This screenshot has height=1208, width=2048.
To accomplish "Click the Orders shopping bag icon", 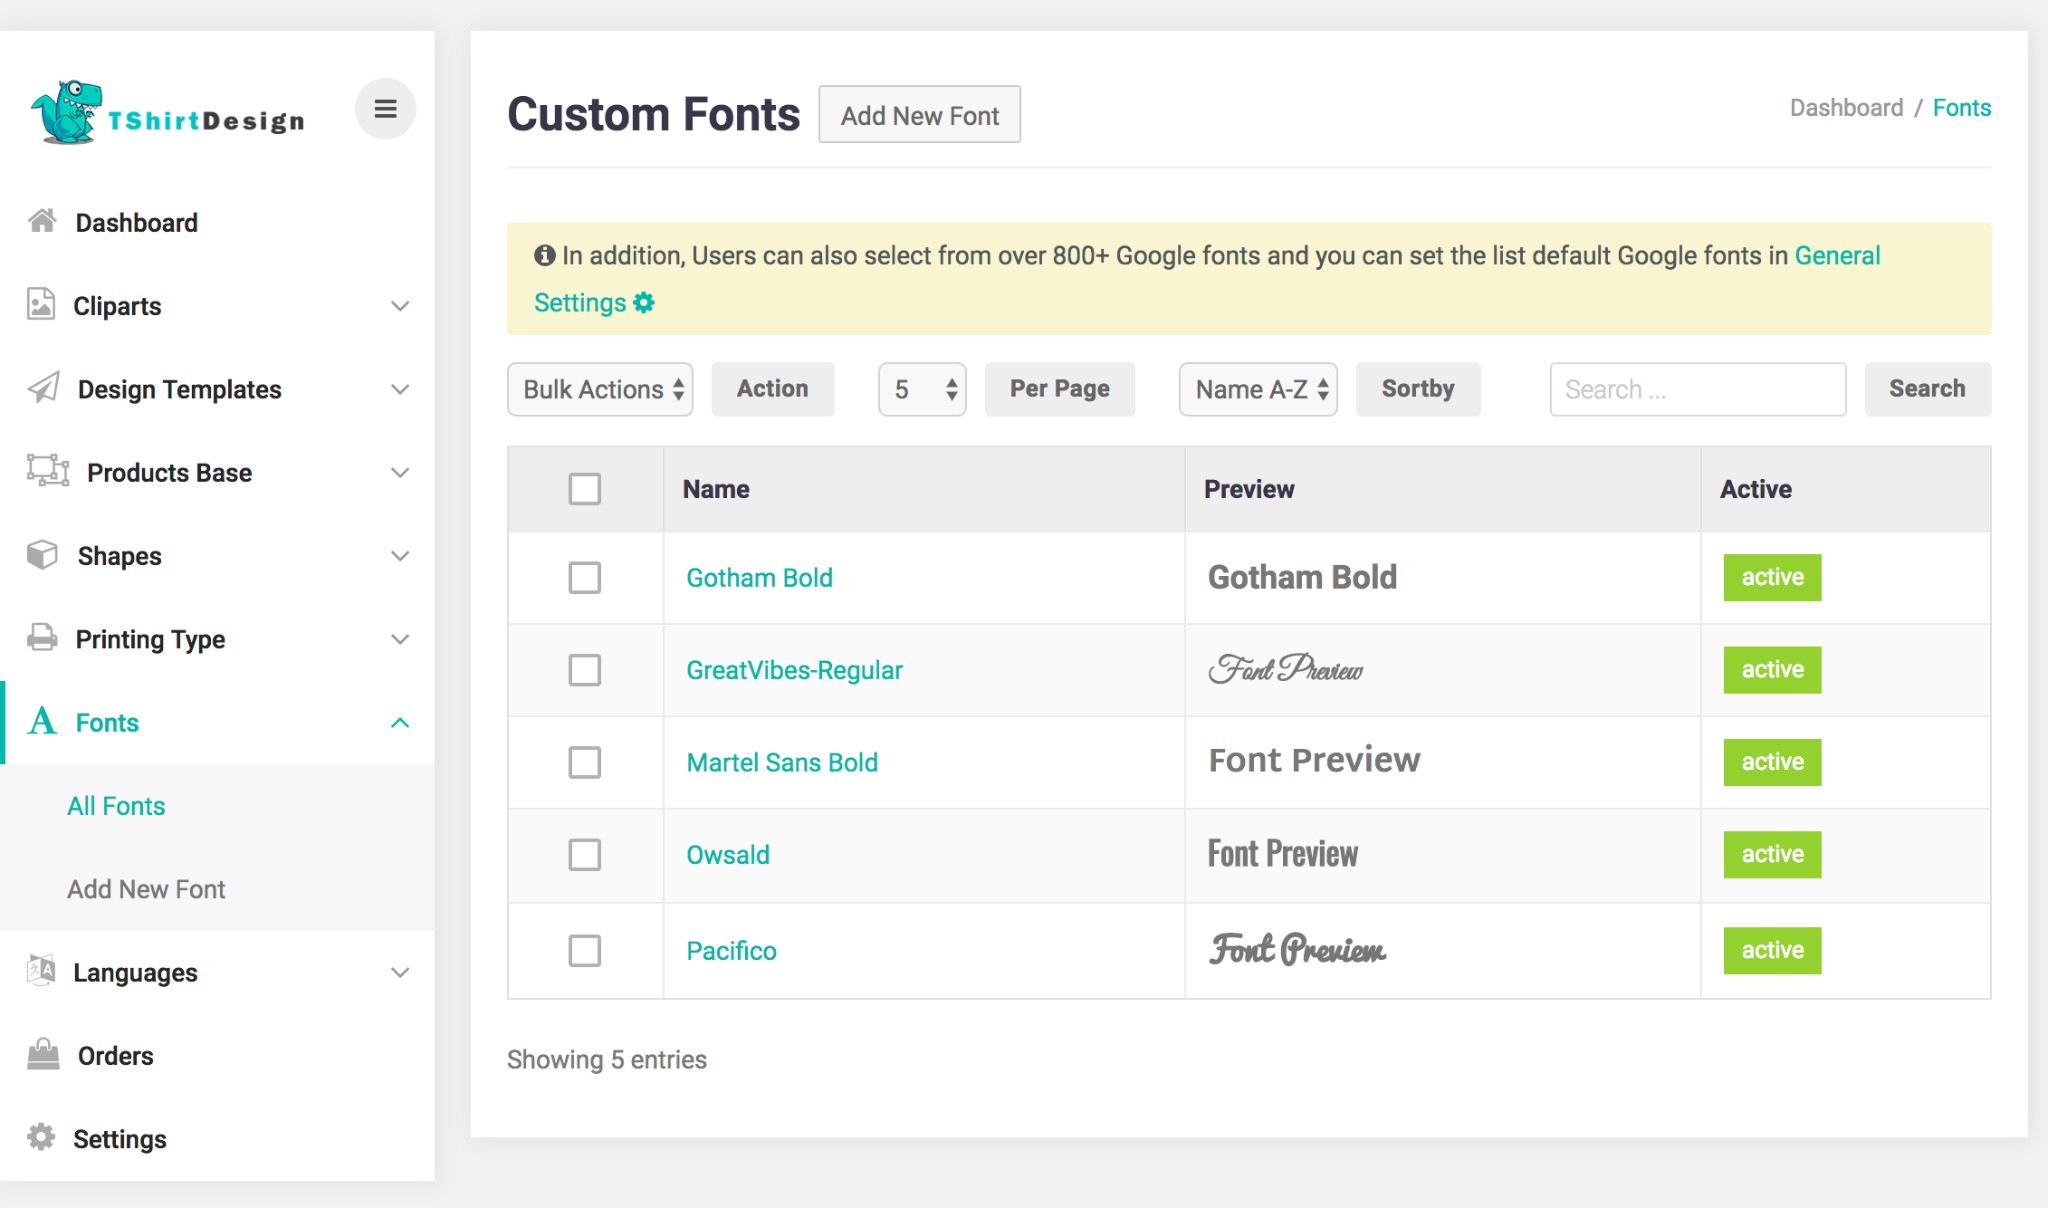I will tap(43, 1054).
